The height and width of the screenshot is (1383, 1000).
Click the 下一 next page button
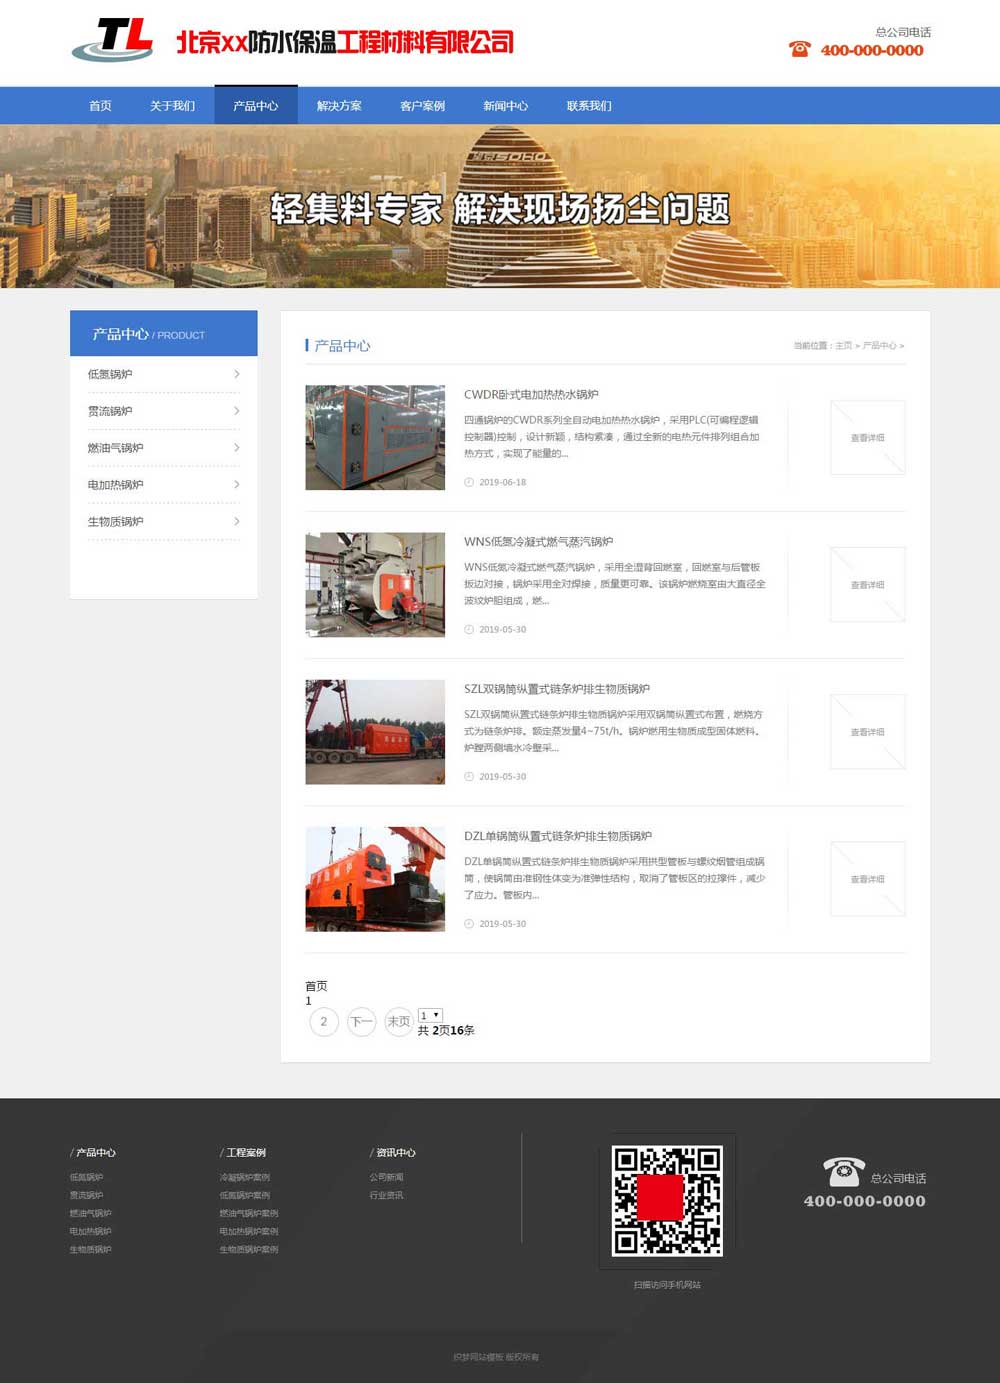point(361,1022)
